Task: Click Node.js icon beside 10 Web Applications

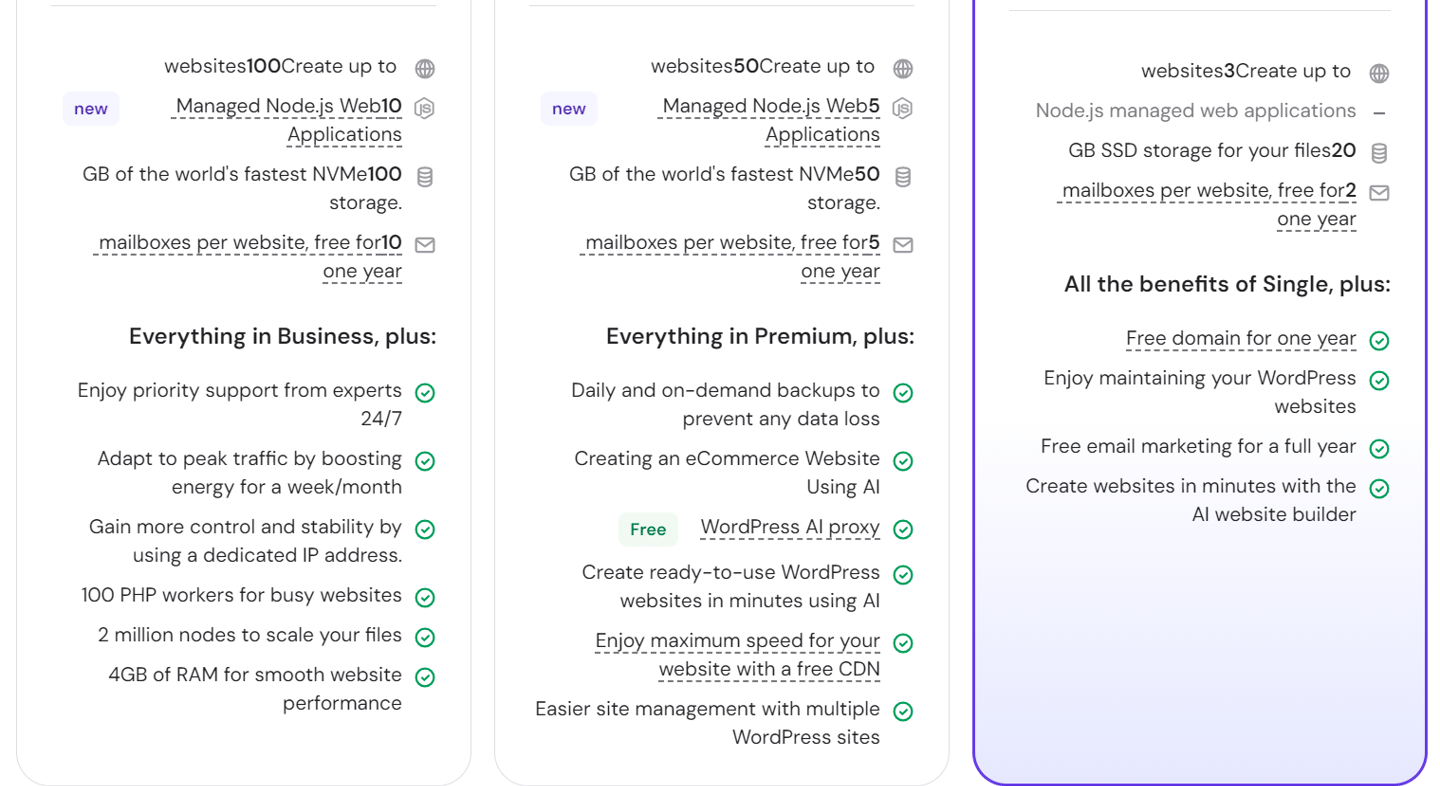Action: [425, 108]
